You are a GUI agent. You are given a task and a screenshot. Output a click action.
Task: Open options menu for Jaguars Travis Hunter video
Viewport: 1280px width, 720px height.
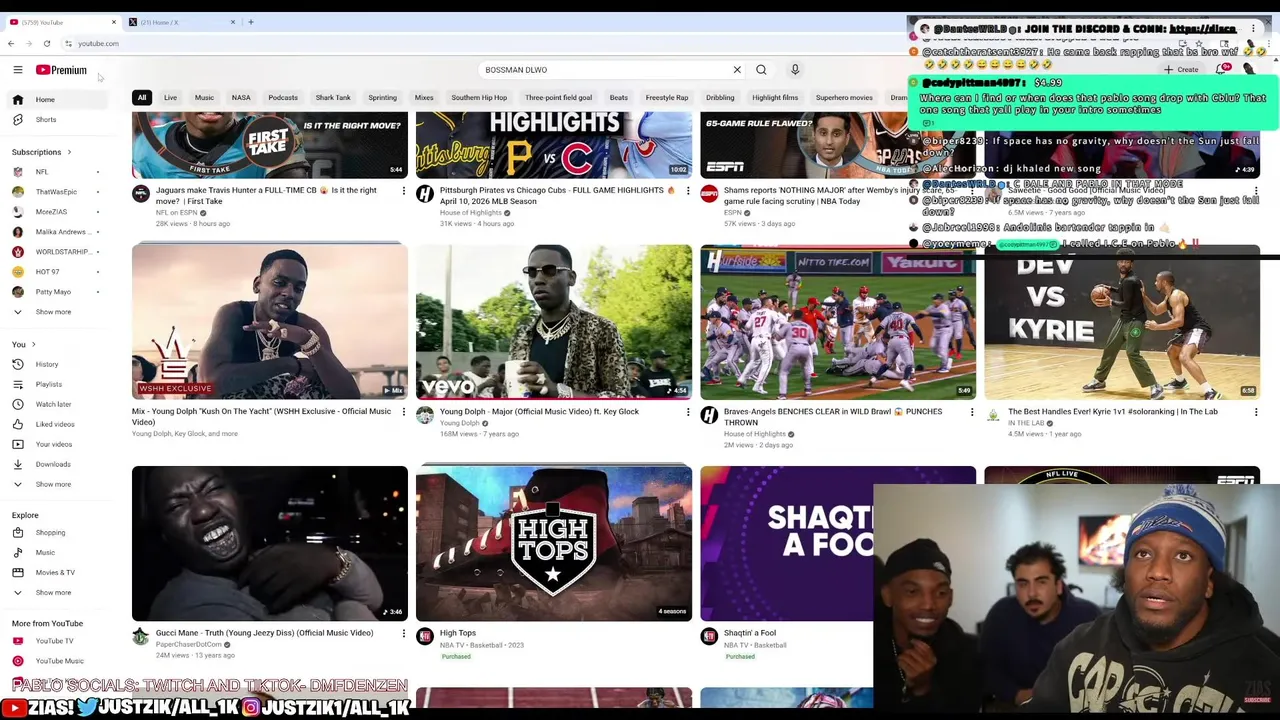click(x=404, y=190)
